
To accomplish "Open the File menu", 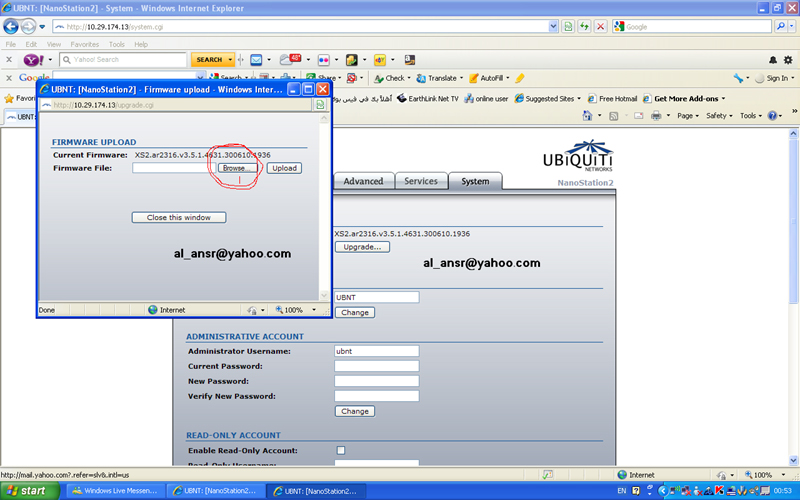I will click(x=11, y=44).
